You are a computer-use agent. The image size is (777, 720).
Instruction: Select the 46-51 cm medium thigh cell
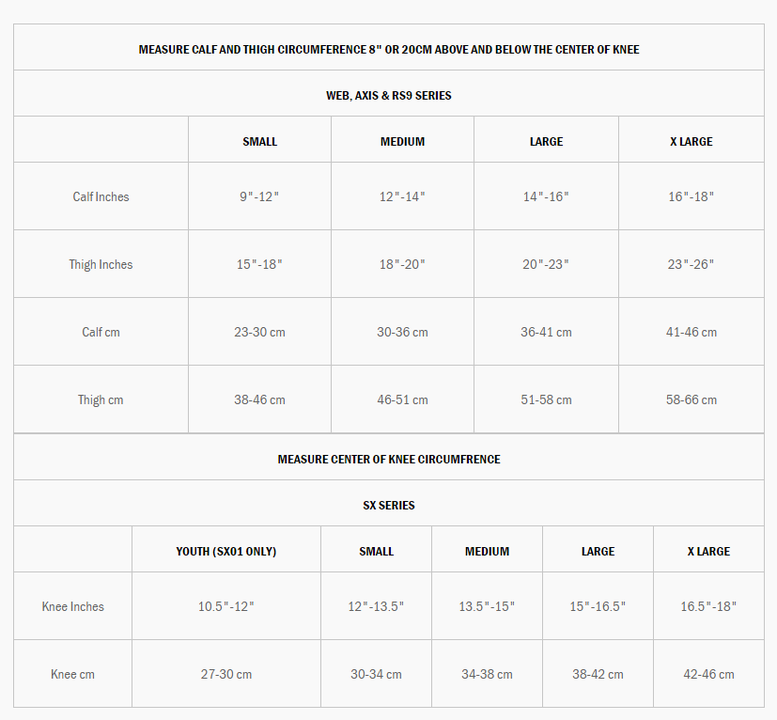pyautogui.click(x=402, y=400)
